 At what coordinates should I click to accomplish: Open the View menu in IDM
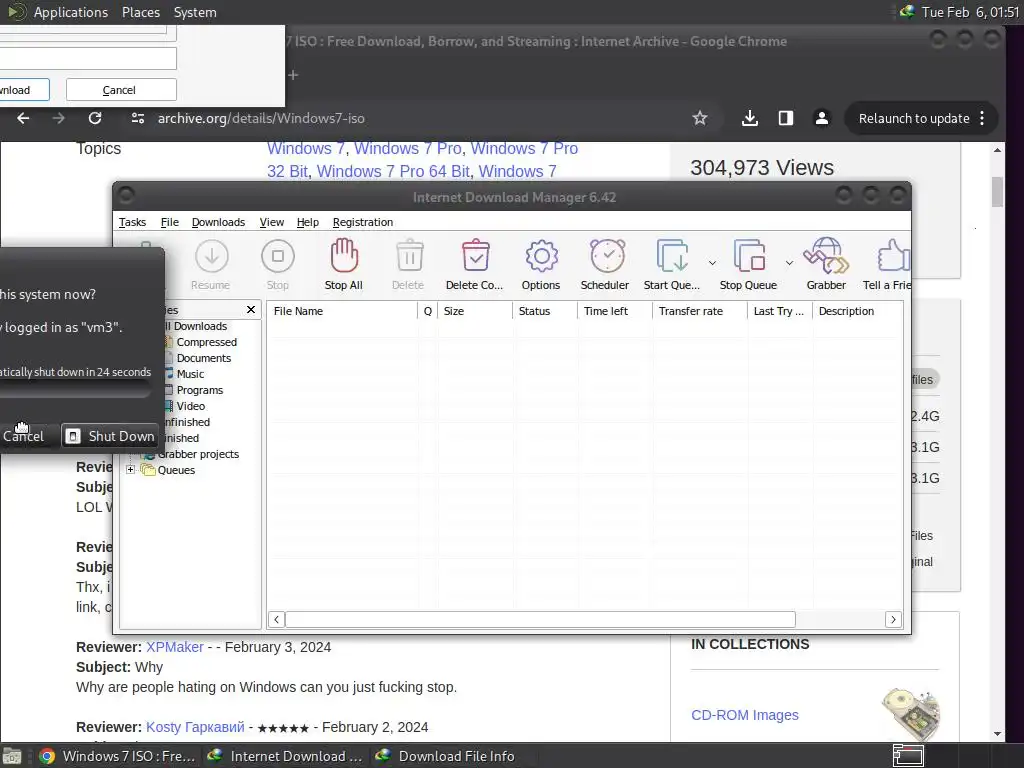tap(272, 222)
